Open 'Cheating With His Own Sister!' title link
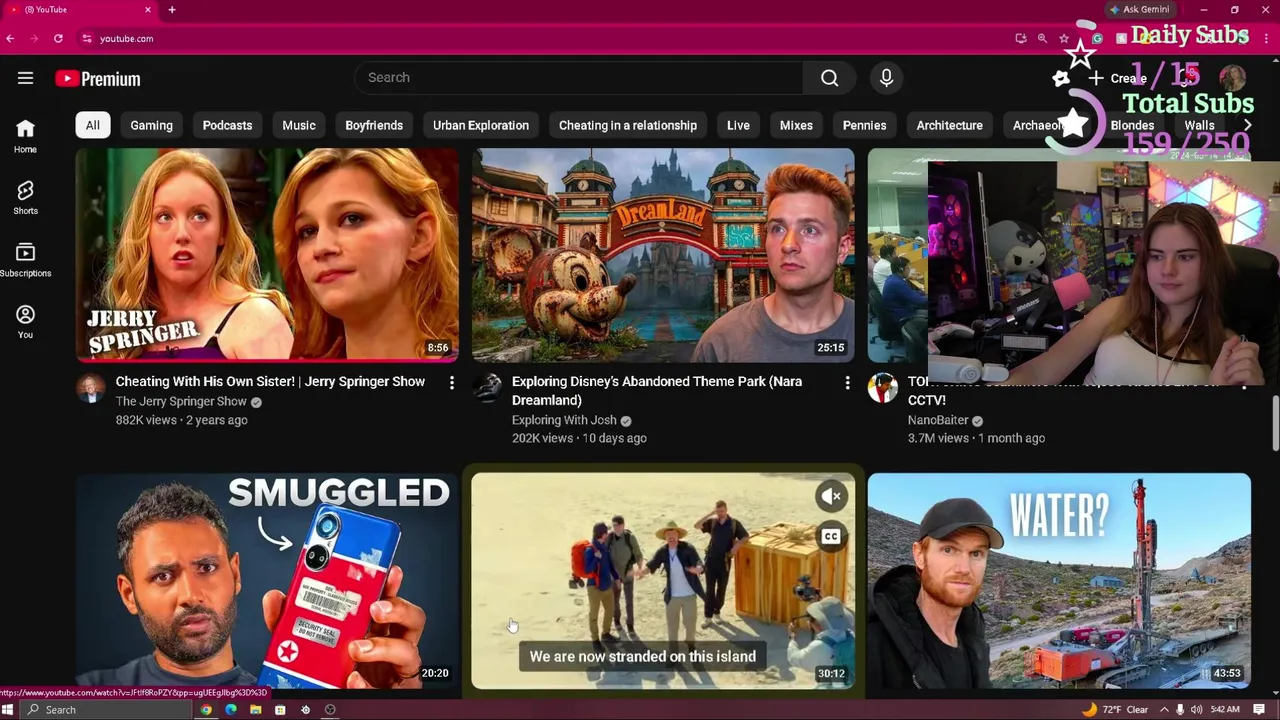 (x=270, y=381)
